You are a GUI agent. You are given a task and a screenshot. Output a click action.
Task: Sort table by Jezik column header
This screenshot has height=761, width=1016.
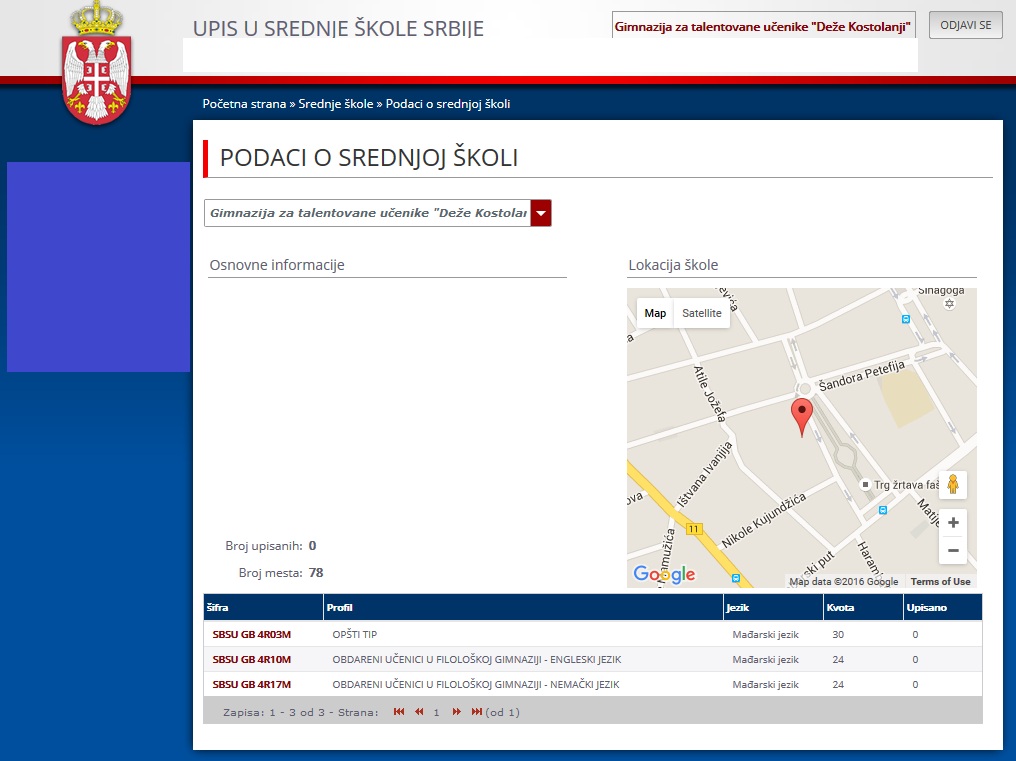click(773, 607)
